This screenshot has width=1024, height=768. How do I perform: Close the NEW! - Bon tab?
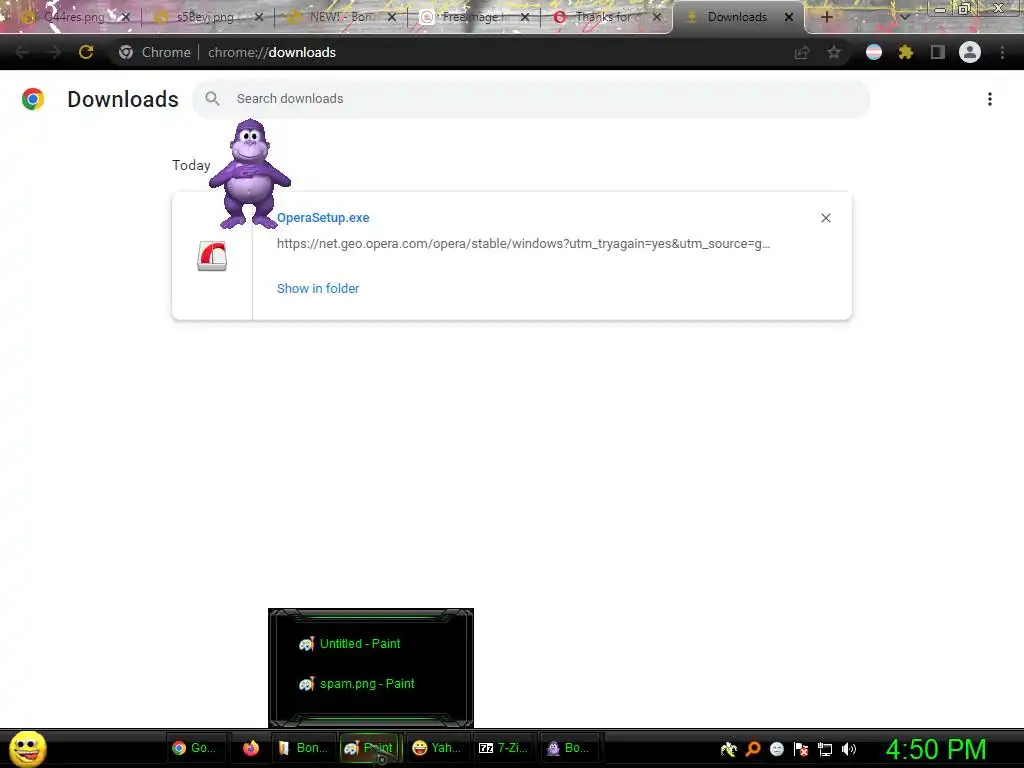[392, 17]
